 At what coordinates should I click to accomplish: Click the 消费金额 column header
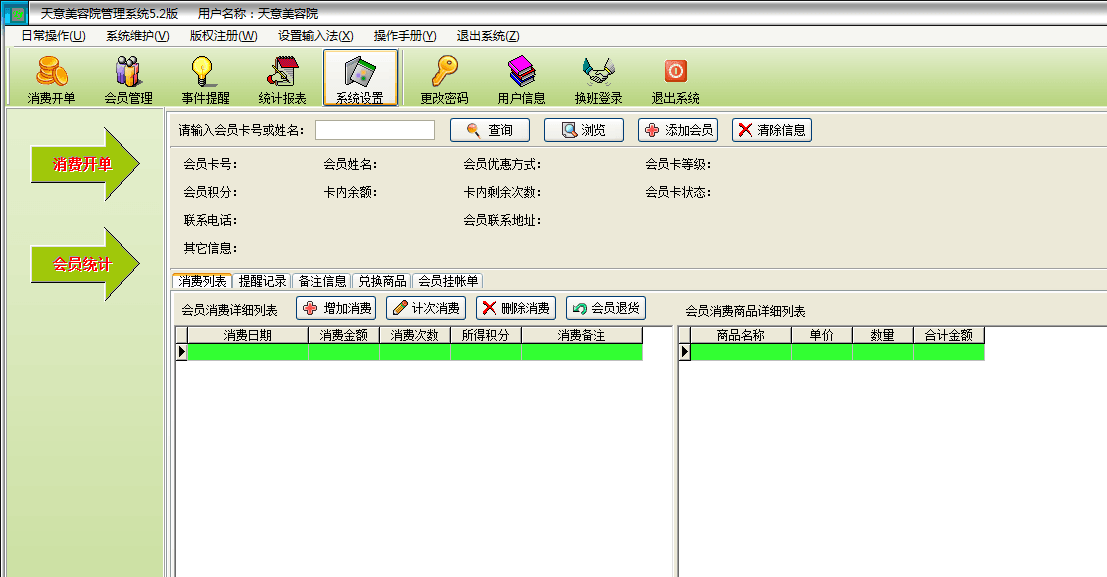tap(344, 335)
